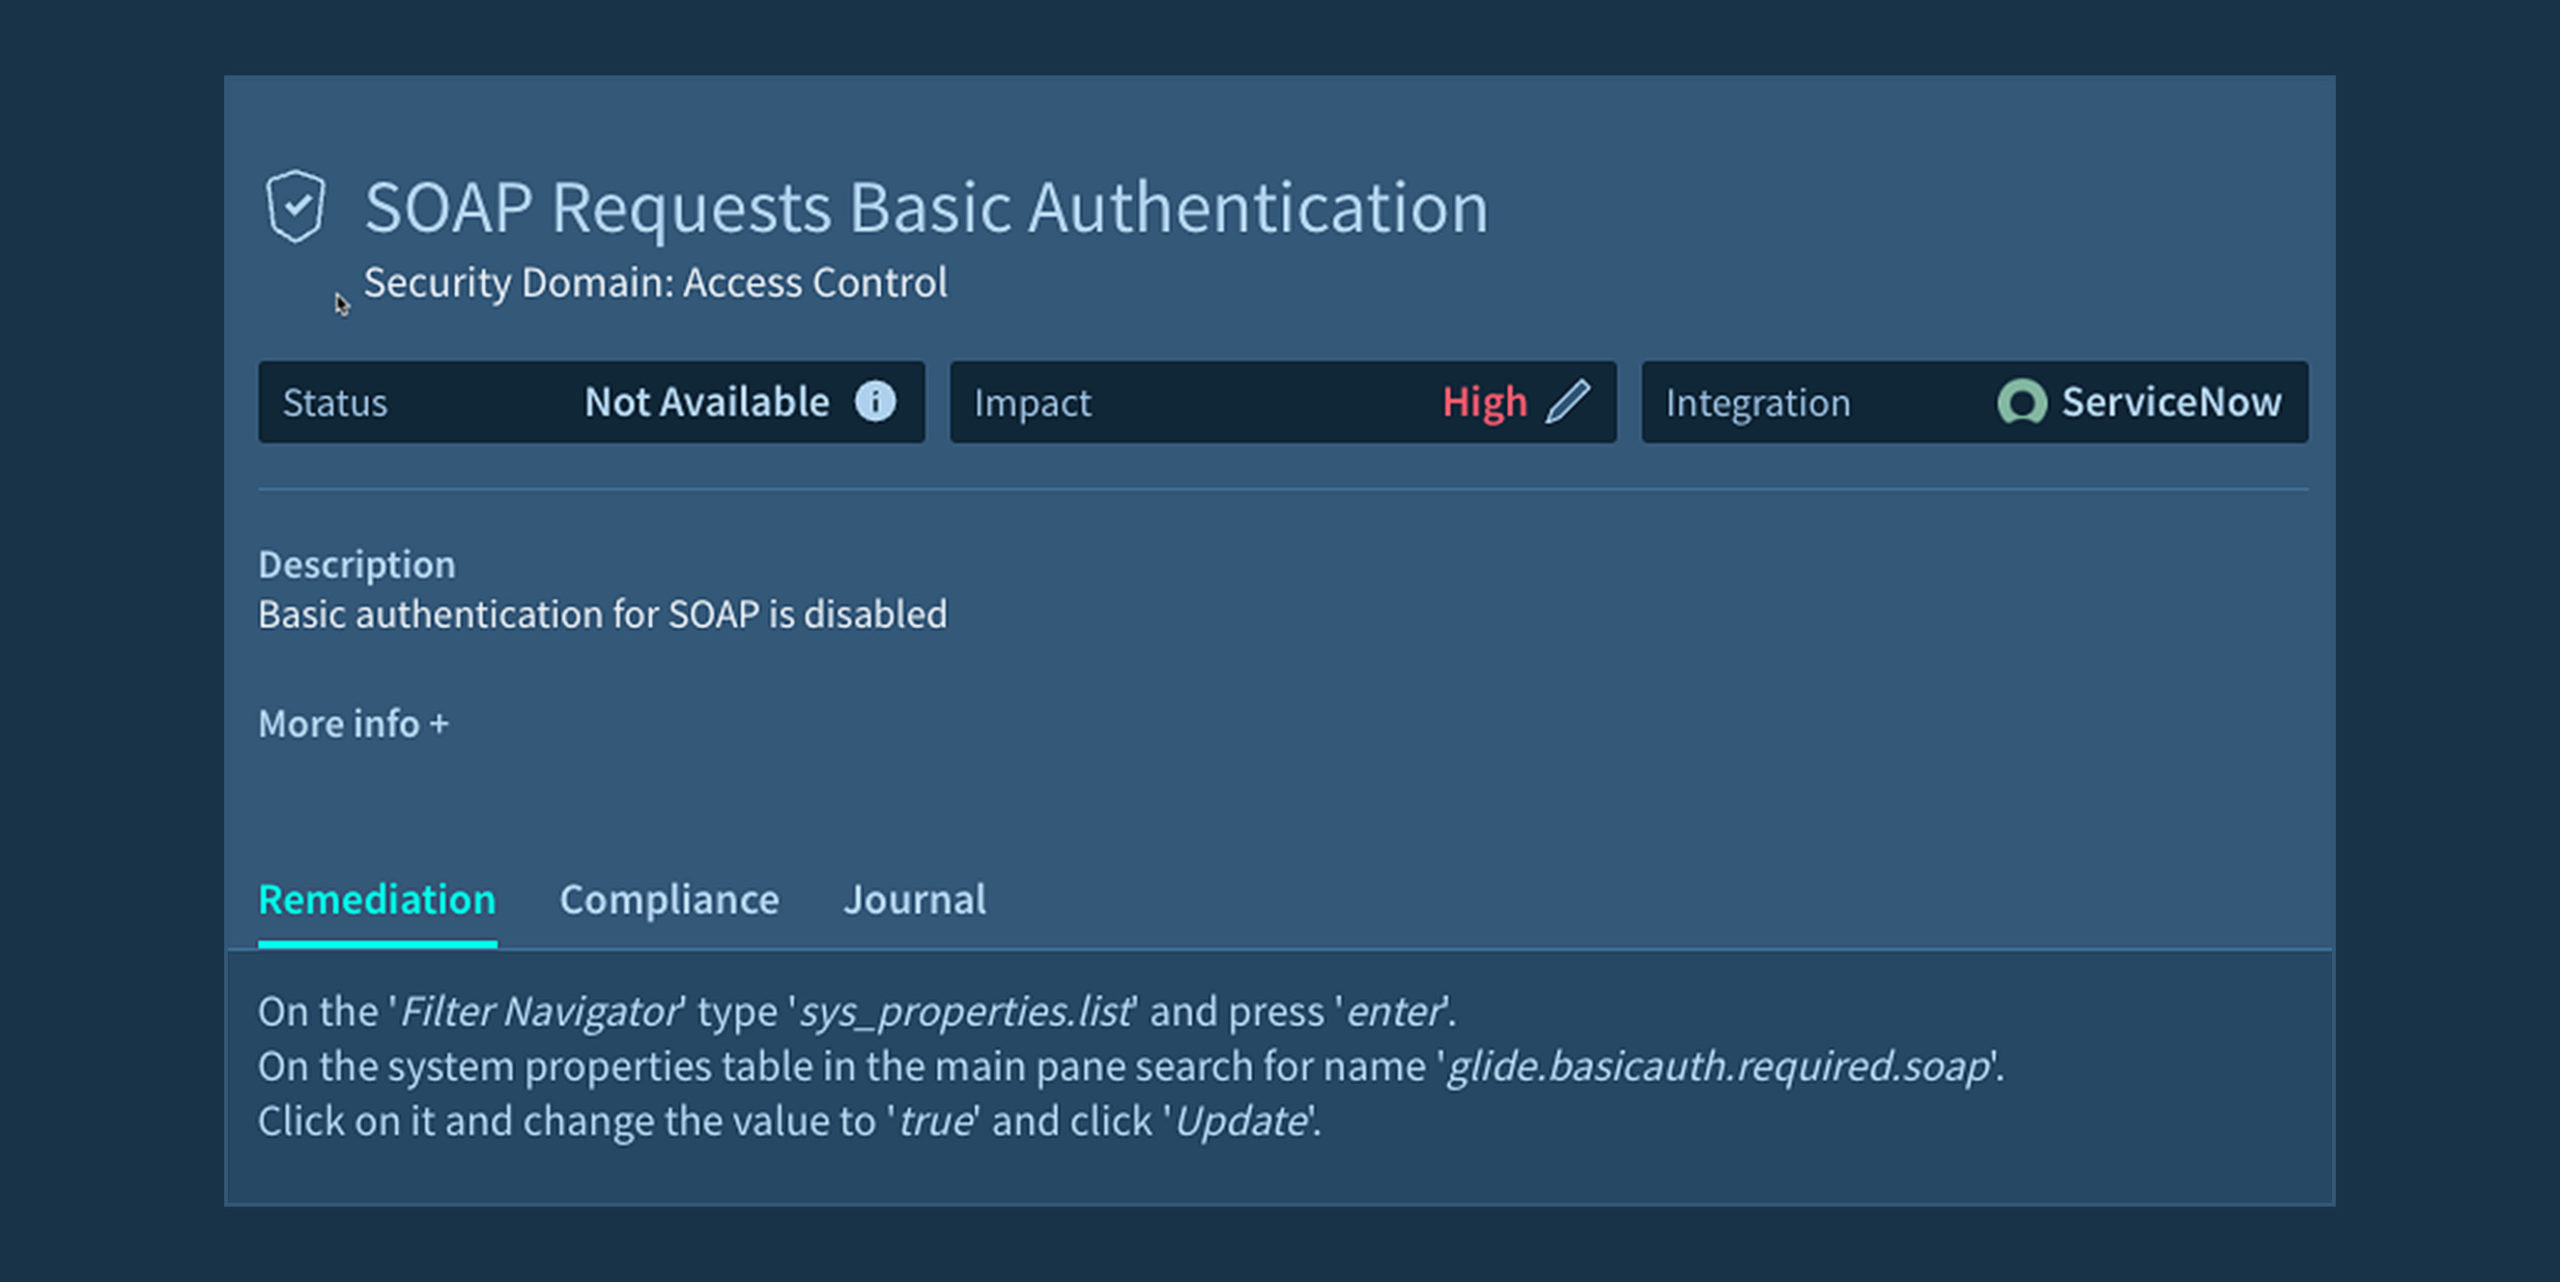Click the shield checkmark icon

tap(296, 207)
